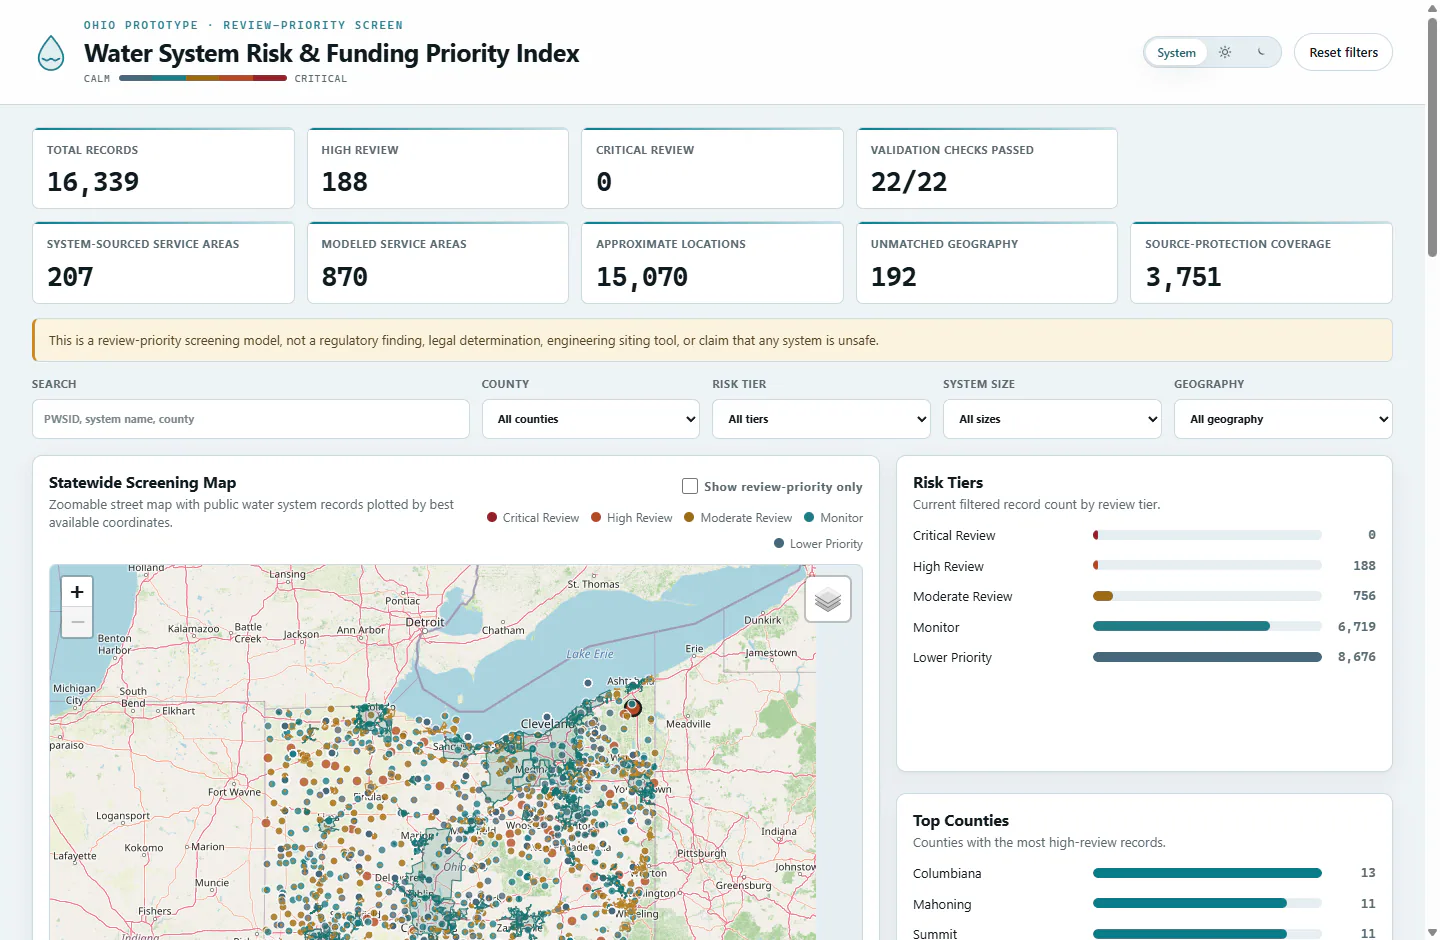The height and width of the screenshot is (940, 1440).
Task: Select the High Review tier row
Action: coord(1144,566)
